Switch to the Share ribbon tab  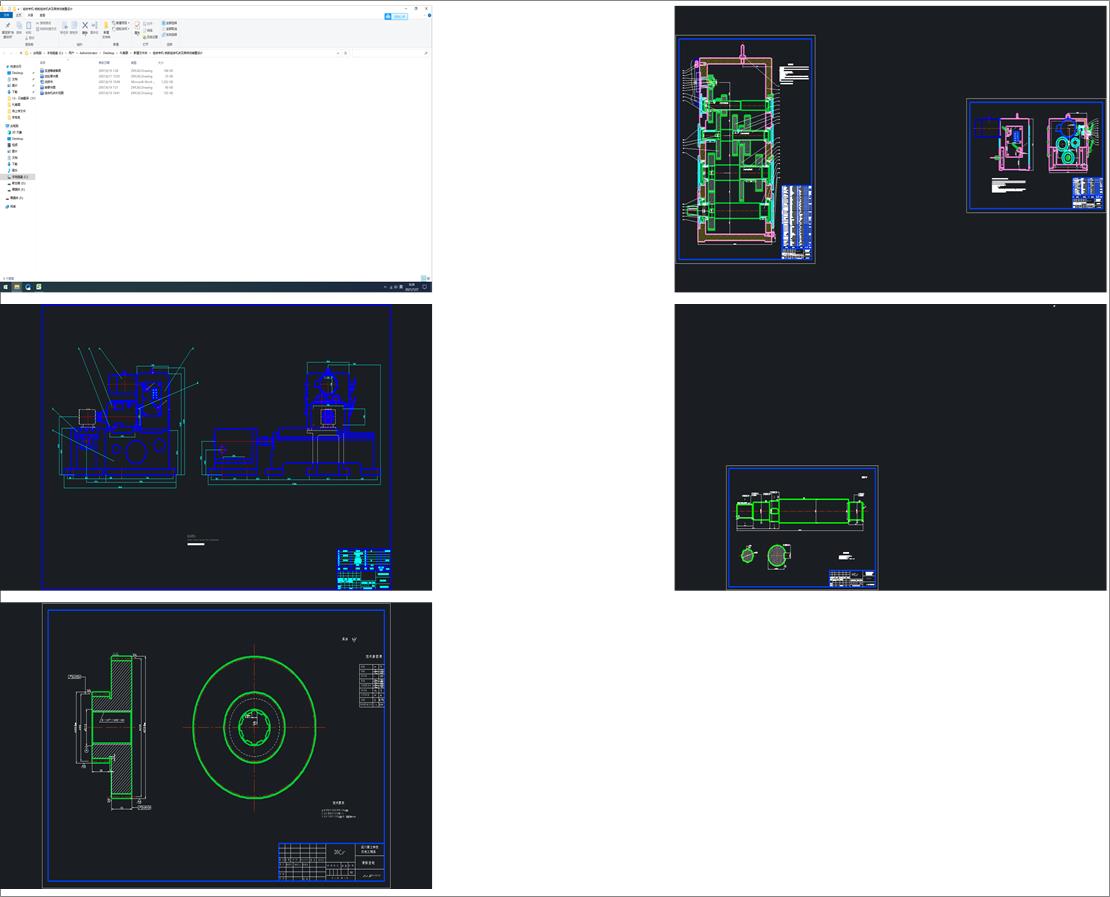[30, 15]
